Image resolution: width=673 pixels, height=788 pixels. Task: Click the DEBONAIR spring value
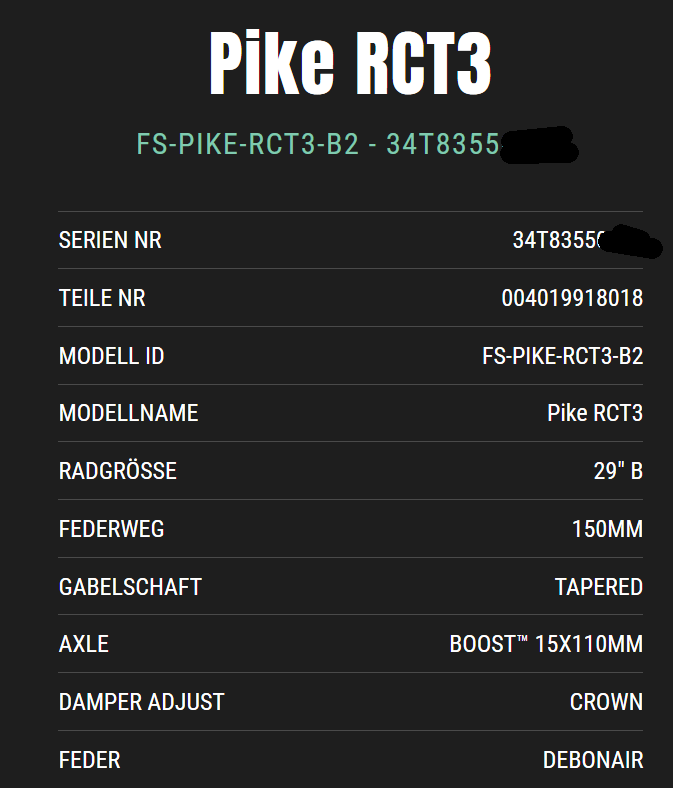593,760
